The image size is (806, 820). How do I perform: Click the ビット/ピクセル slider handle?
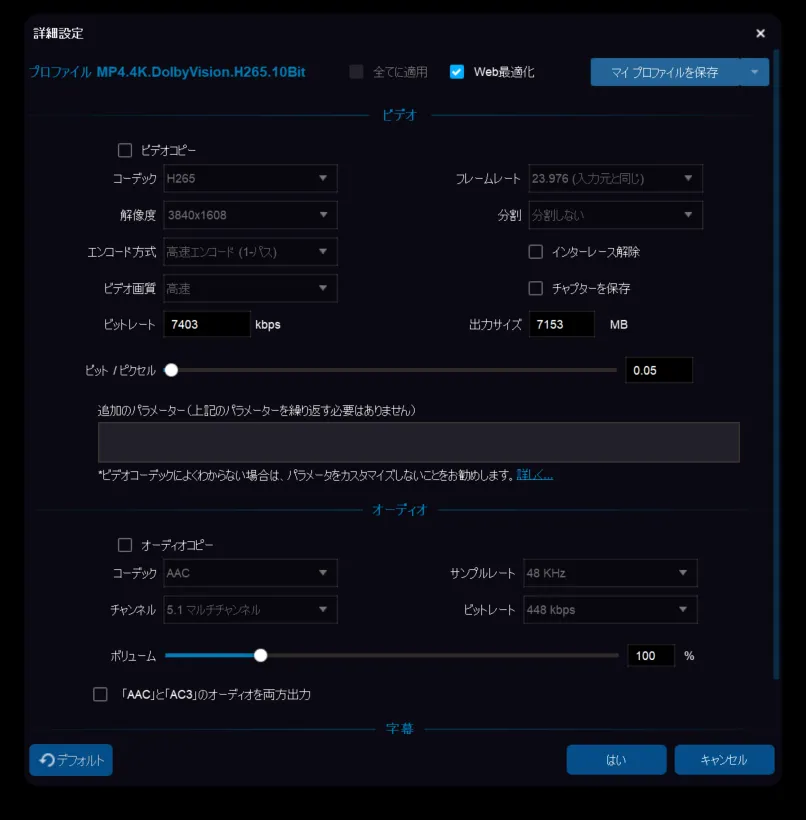coord(171,370)
